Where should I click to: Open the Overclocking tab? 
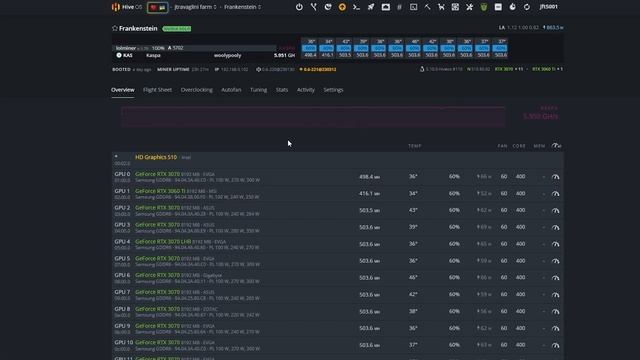(196, 90)
